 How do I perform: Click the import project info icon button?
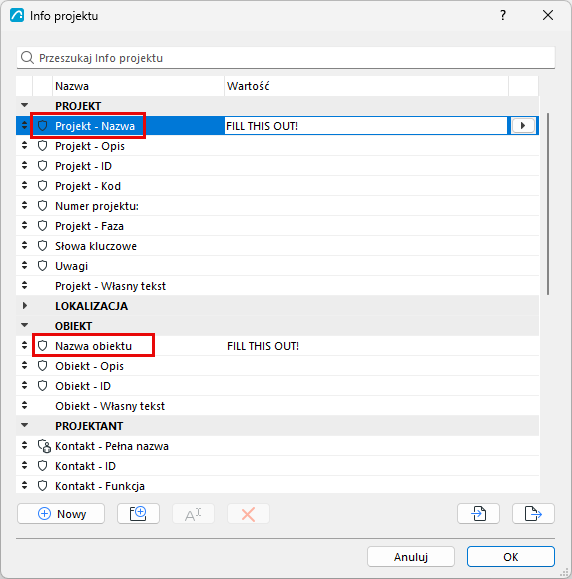[x=478, y=513]
